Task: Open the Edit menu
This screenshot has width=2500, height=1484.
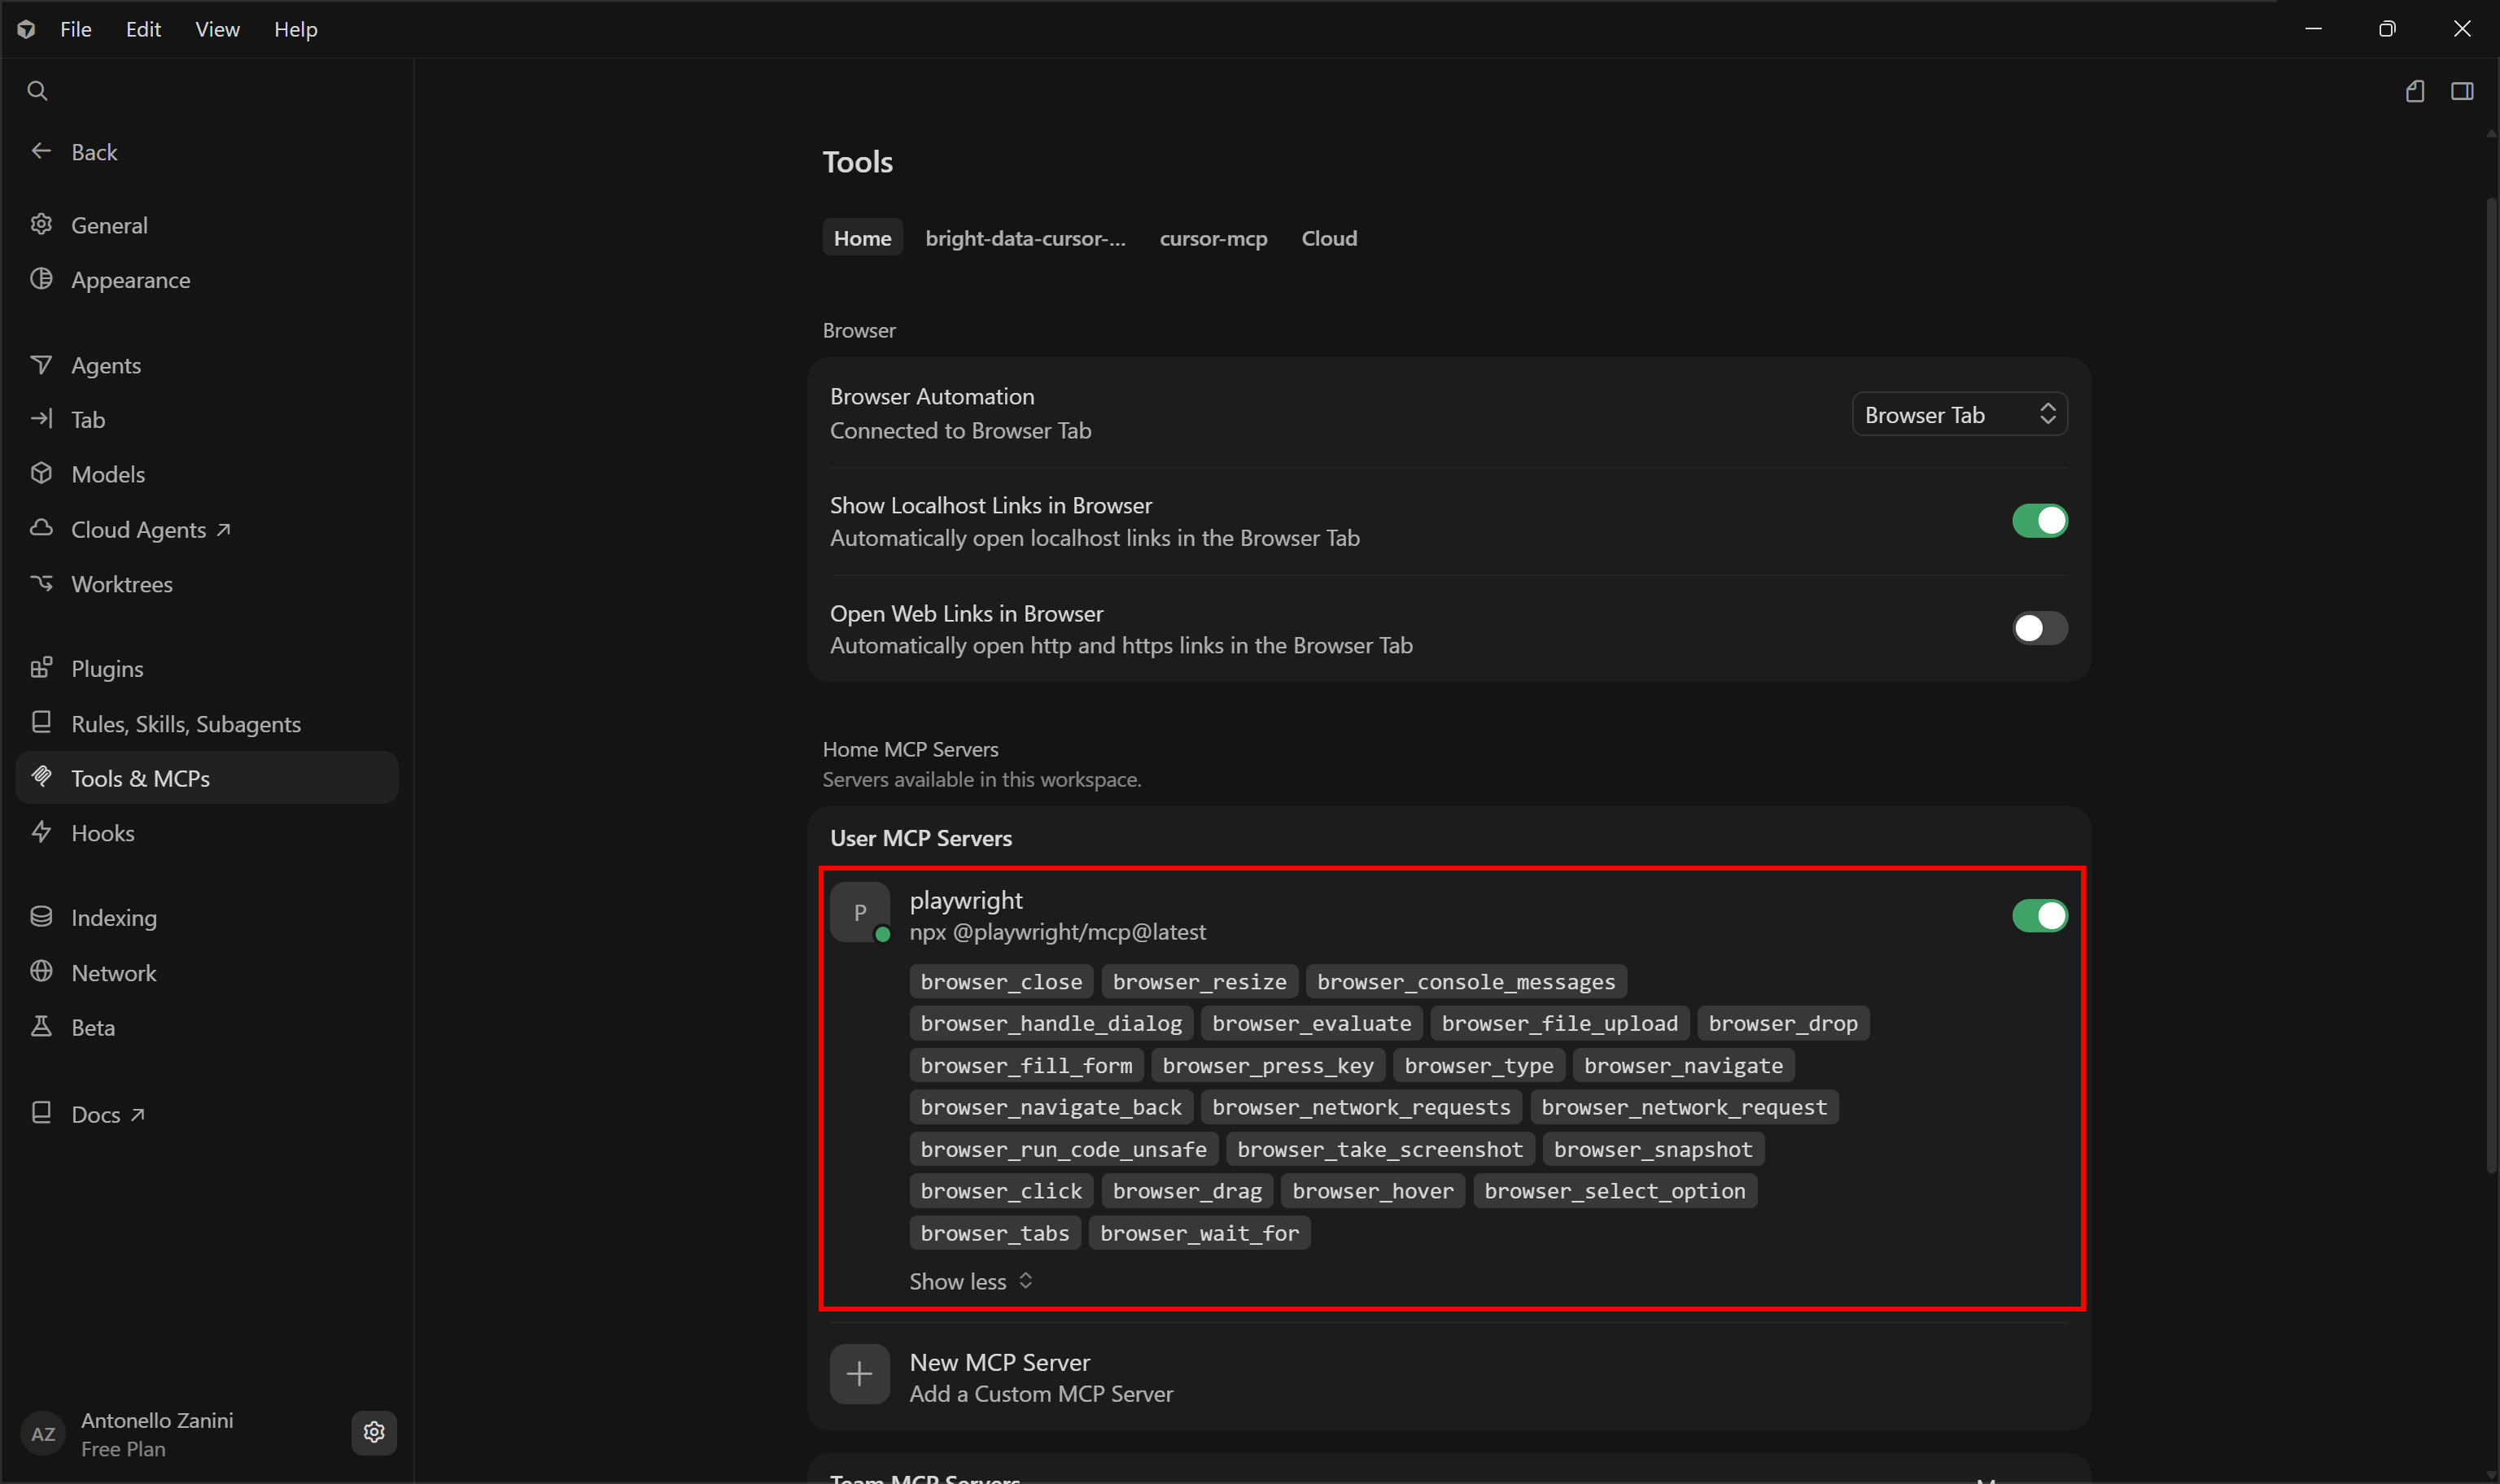Action: [143, 29]
